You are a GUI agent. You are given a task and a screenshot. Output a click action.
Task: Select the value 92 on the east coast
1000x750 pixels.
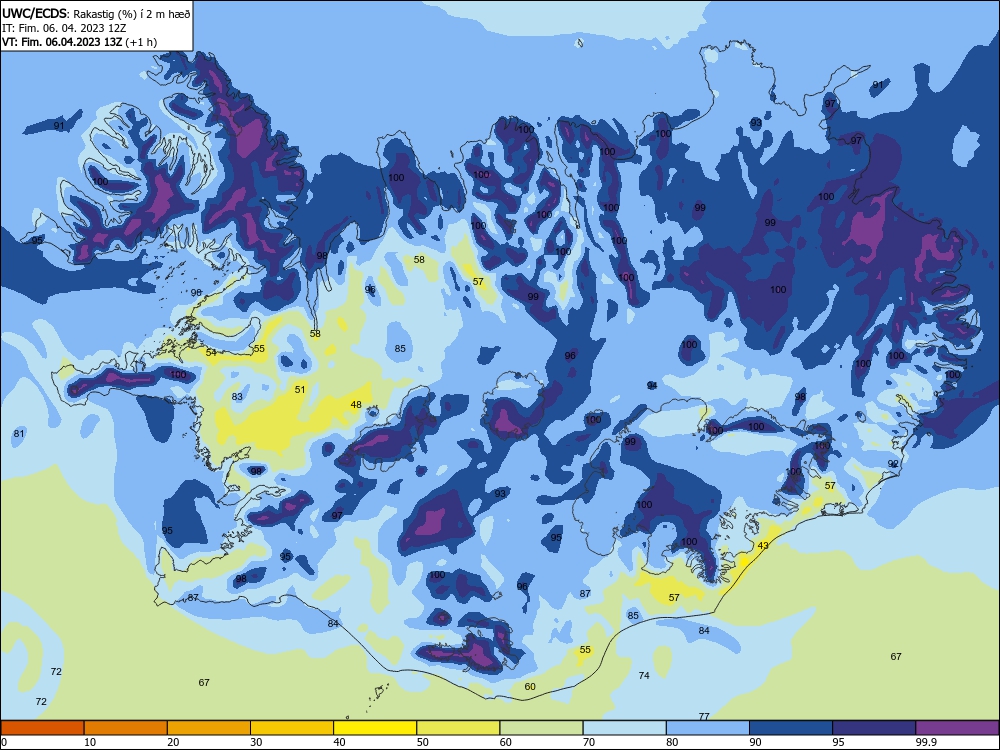coord(893,464)
